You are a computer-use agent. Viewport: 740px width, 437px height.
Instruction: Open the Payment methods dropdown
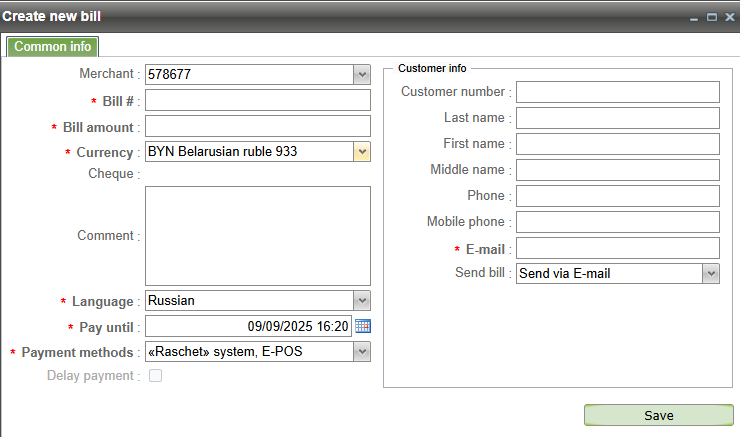[x=361, y=352]
